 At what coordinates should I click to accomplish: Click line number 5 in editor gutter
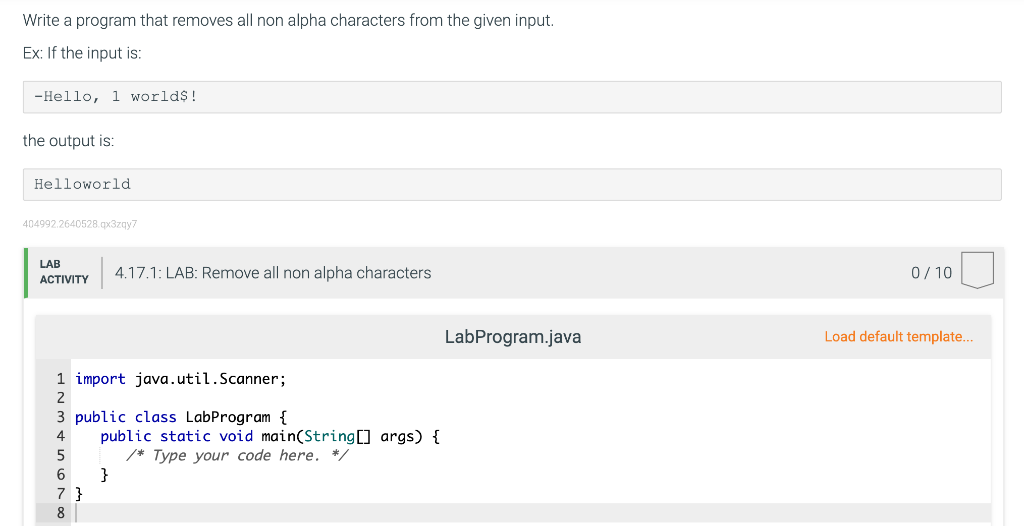(61, 455)
